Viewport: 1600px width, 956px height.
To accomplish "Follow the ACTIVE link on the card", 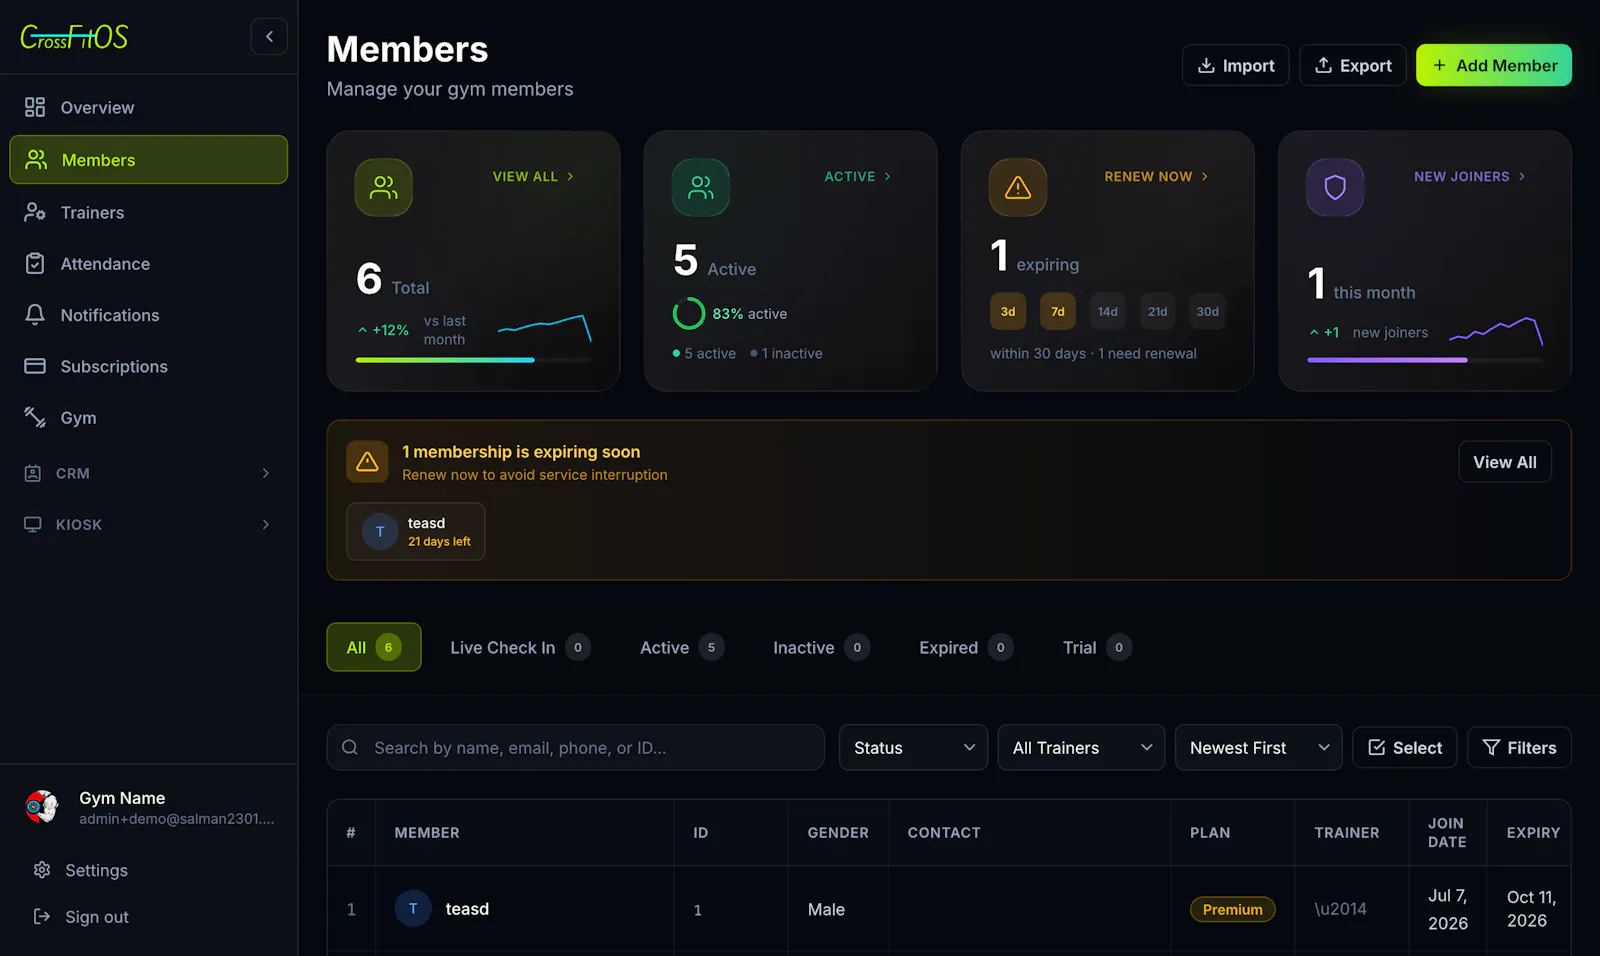I will (x=858, y=176).
